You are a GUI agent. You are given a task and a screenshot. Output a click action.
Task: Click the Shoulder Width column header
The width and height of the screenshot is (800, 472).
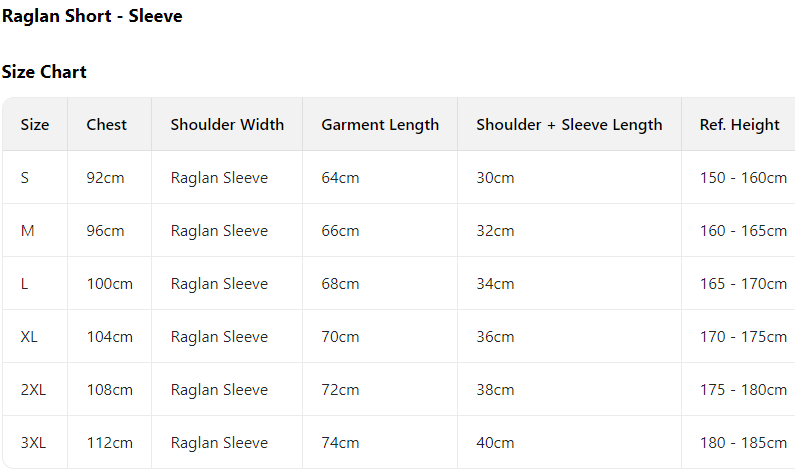point(227,125)
